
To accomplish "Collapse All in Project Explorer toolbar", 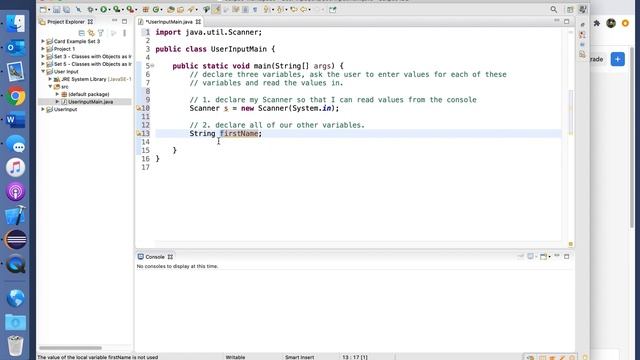I will click(82, 33).
